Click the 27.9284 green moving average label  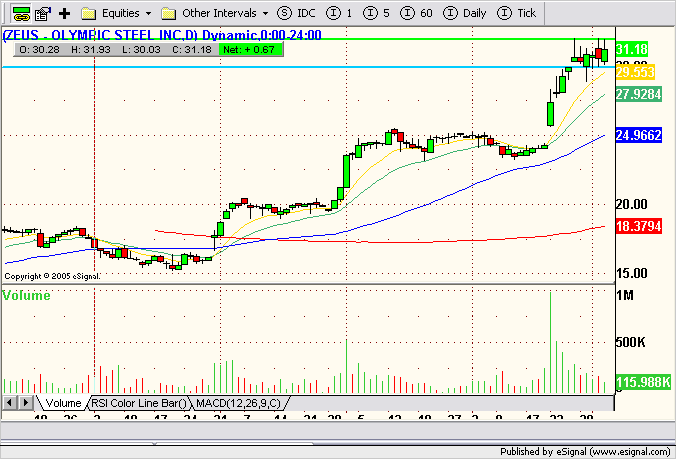[638, 94]
